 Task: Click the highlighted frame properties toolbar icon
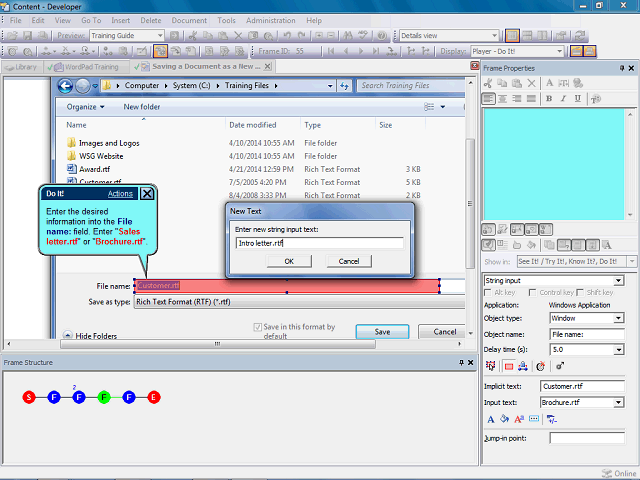click(160, 51)
